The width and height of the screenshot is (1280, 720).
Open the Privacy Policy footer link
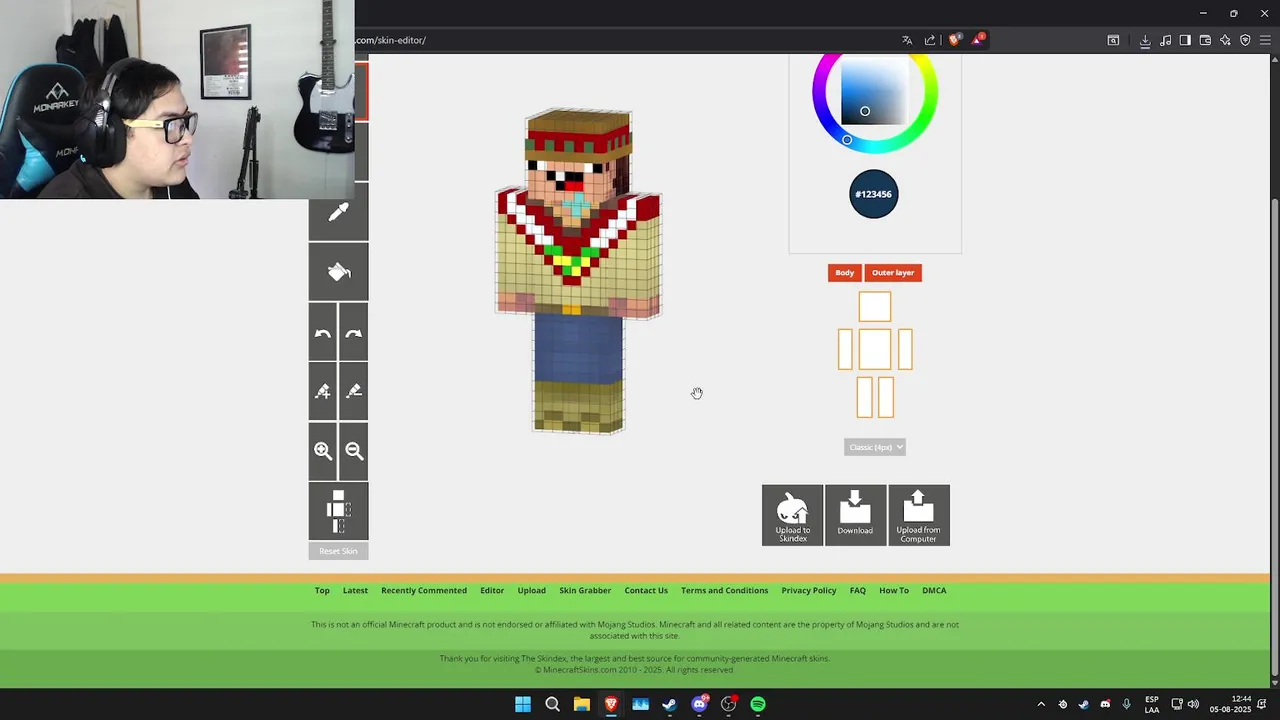[809, 590]
